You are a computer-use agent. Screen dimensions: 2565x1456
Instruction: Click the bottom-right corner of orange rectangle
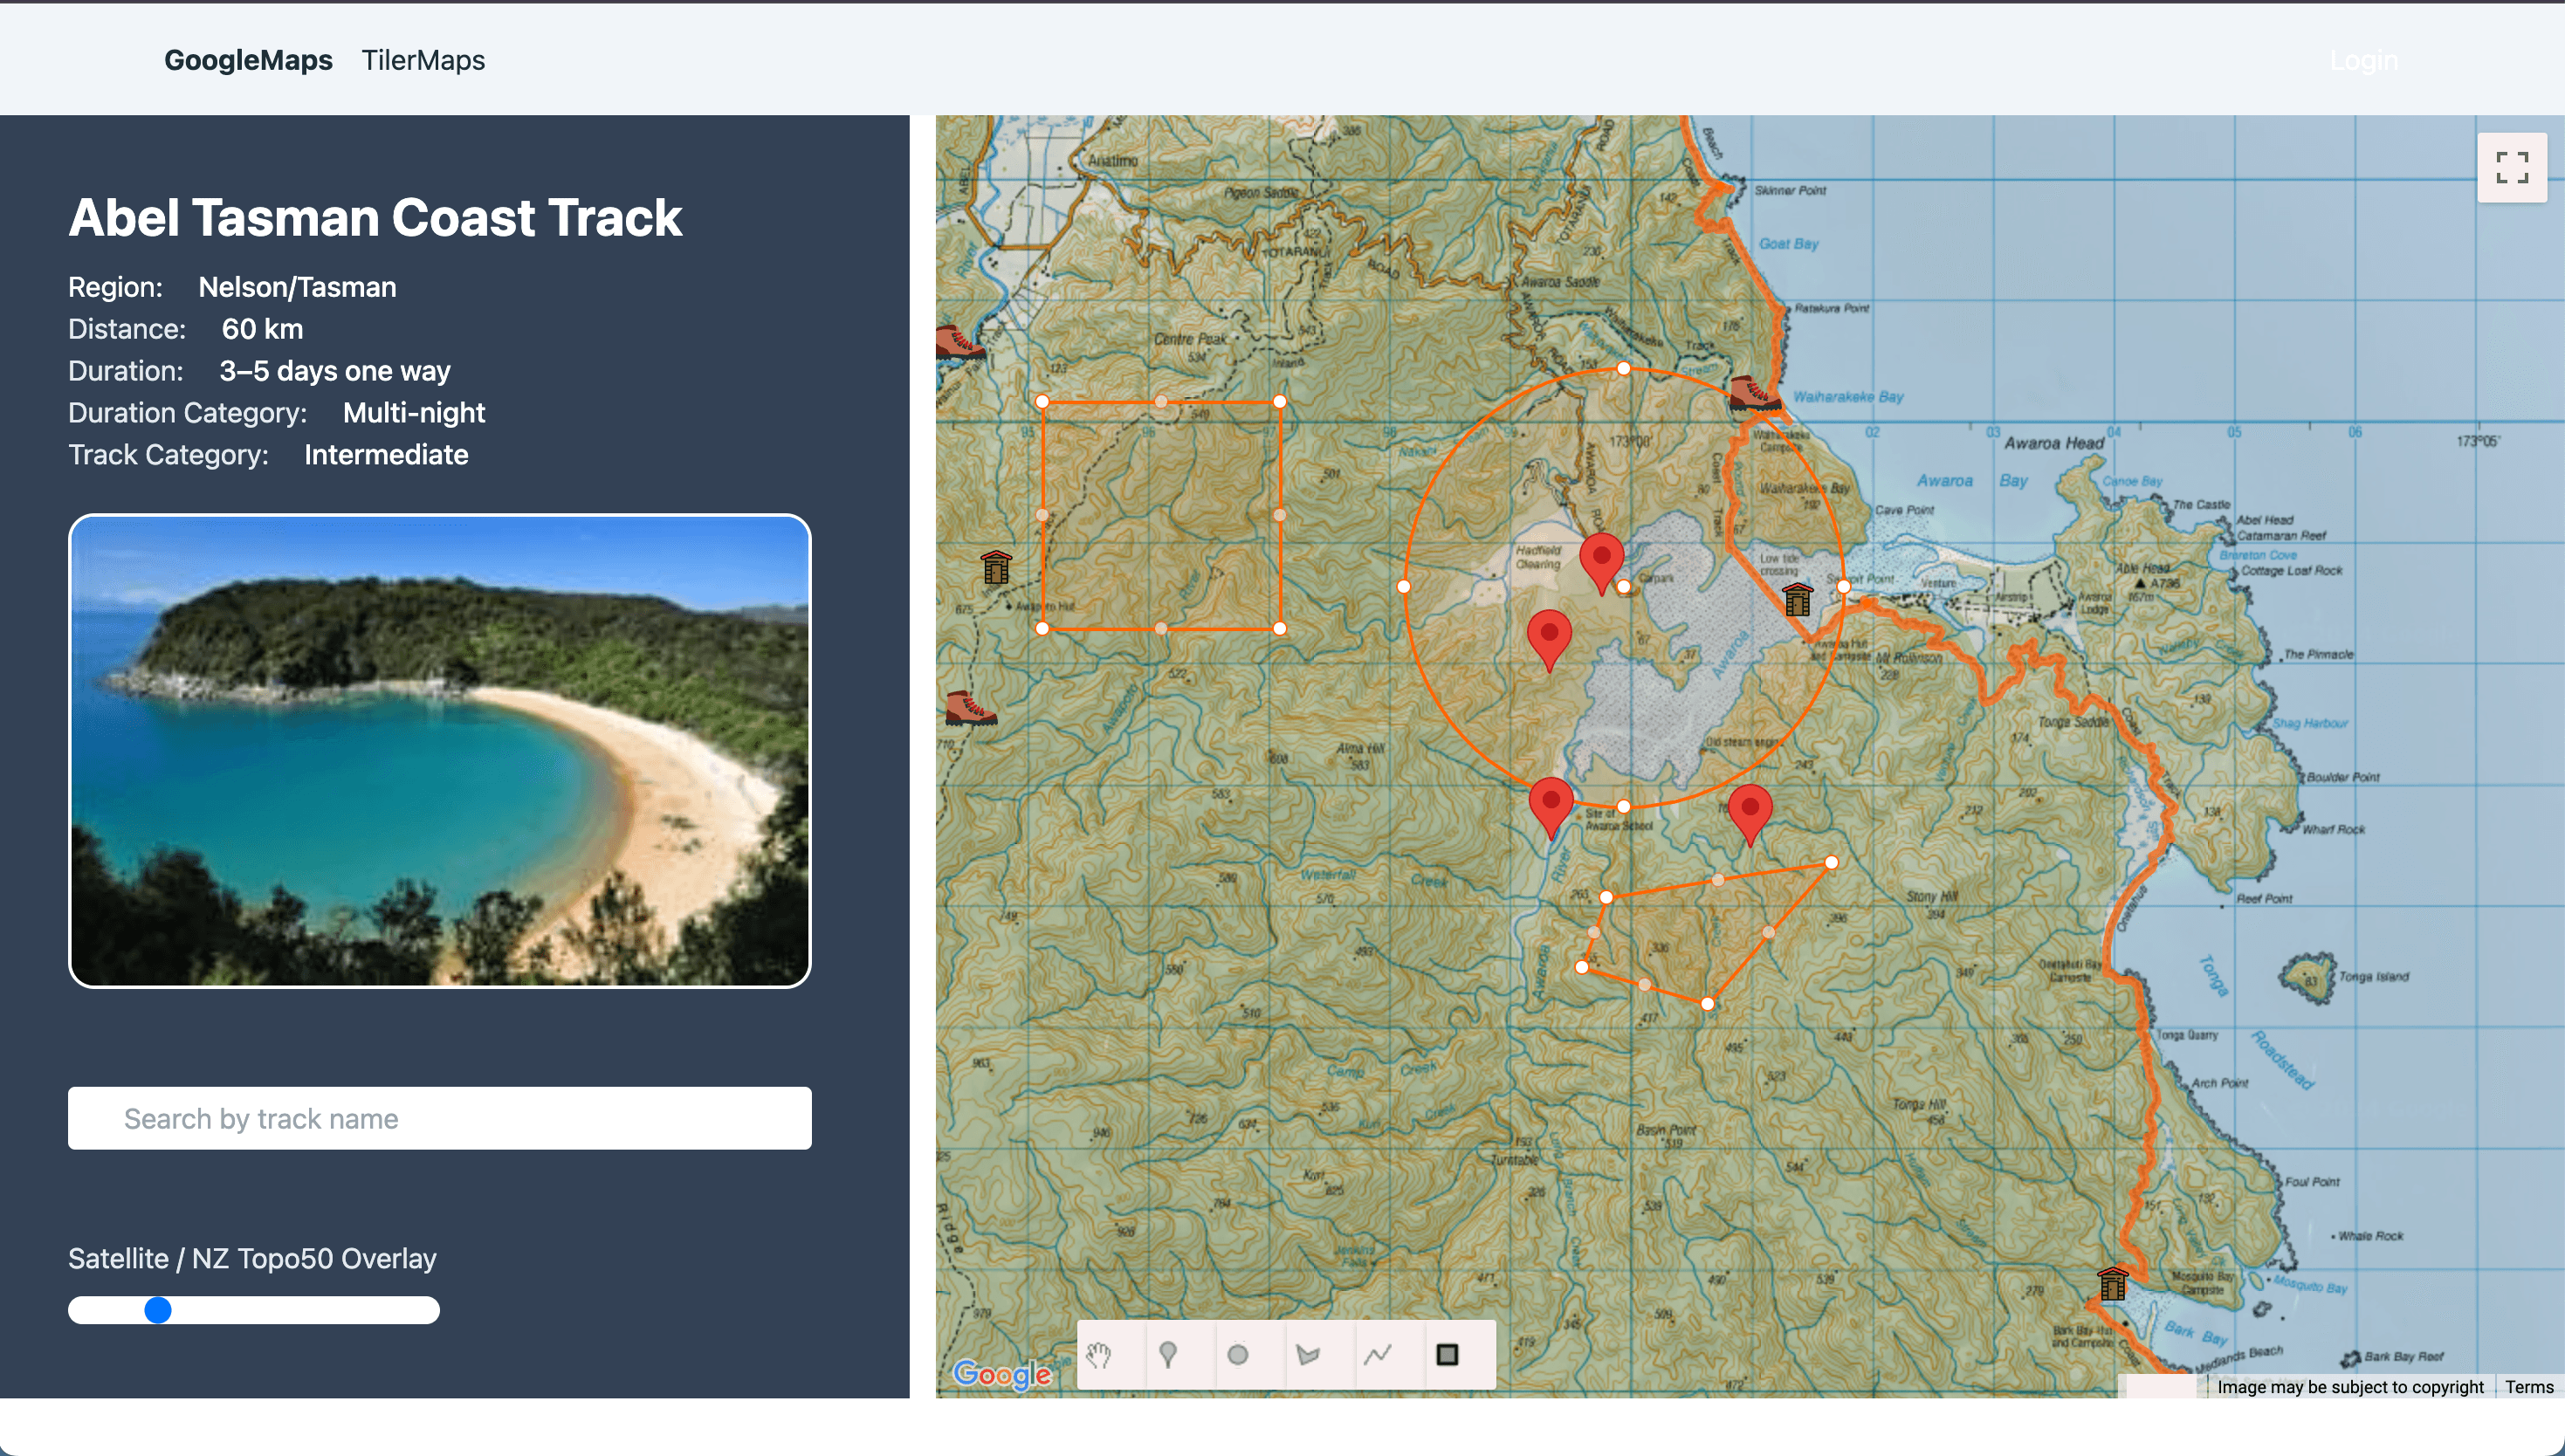pyautogui.click(x=1280, y=628)
